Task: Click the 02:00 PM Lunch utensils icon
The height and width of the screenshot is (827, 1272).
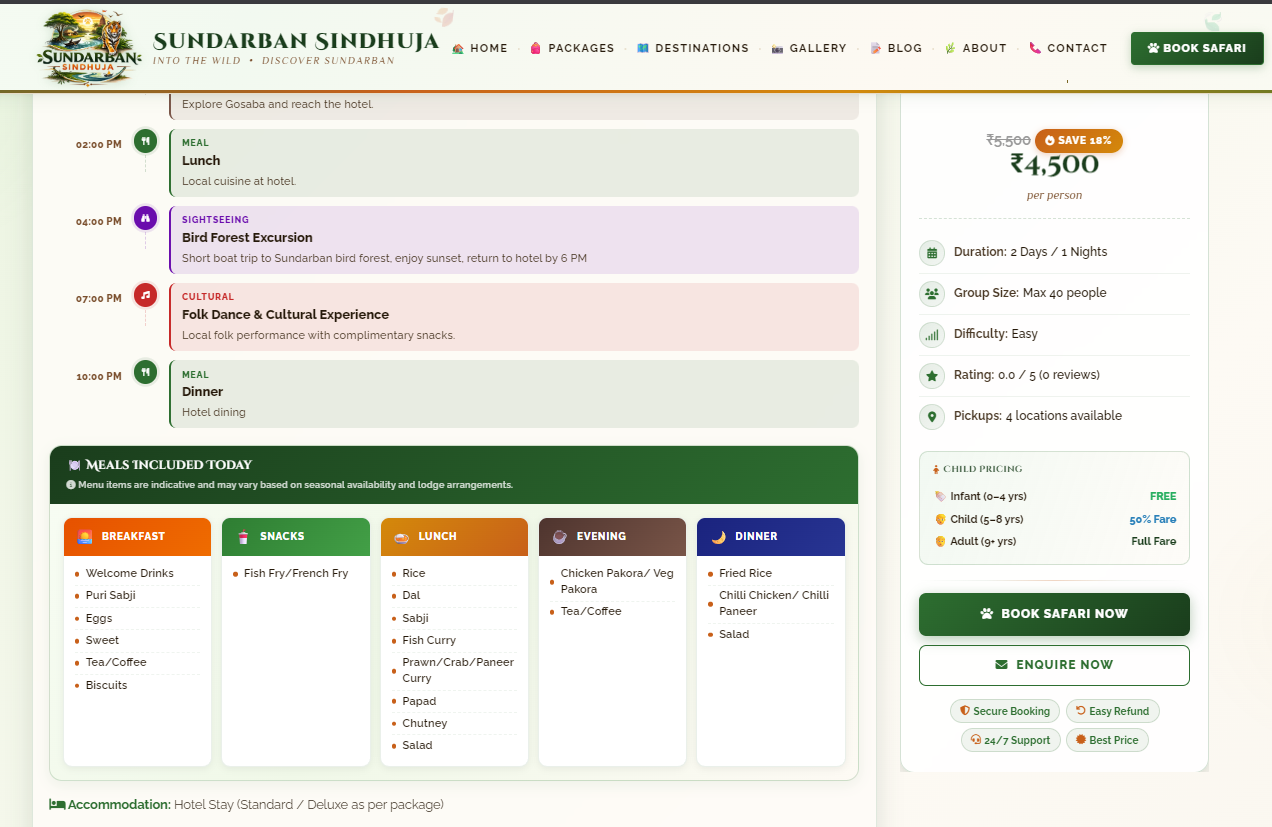Action: click(x=146, y=142)
